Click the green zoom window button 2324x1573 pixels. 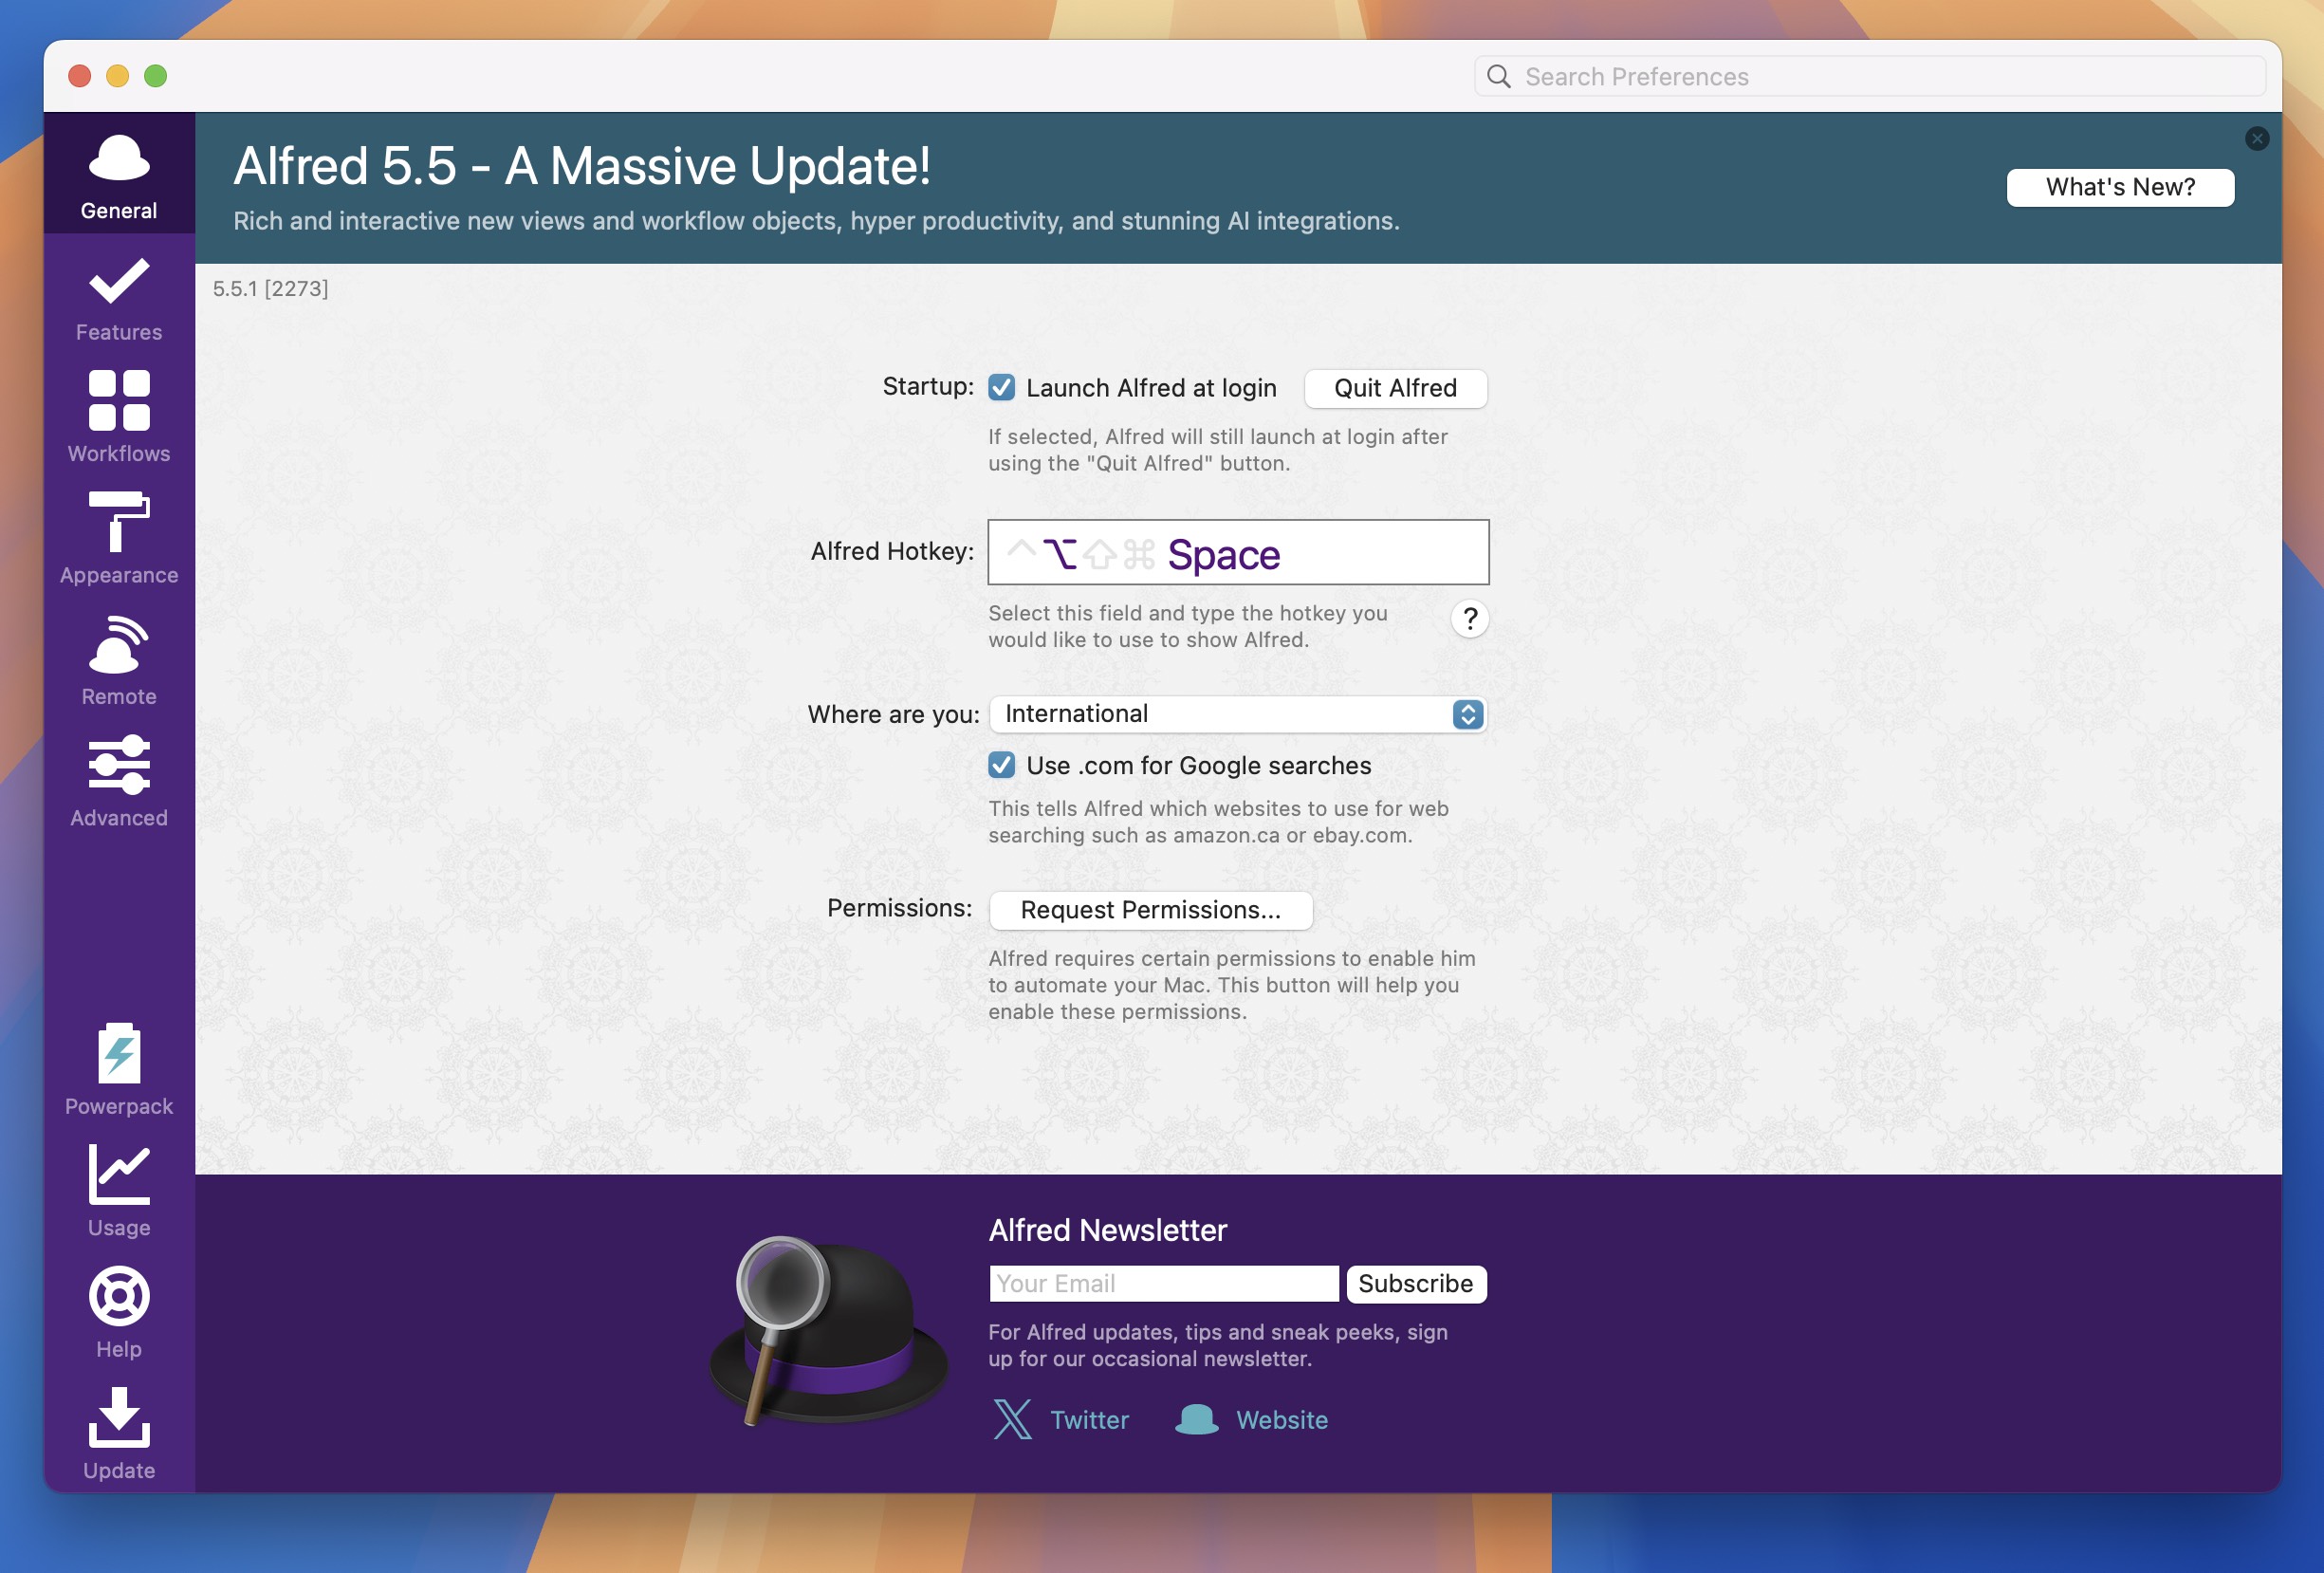(156, 76)
